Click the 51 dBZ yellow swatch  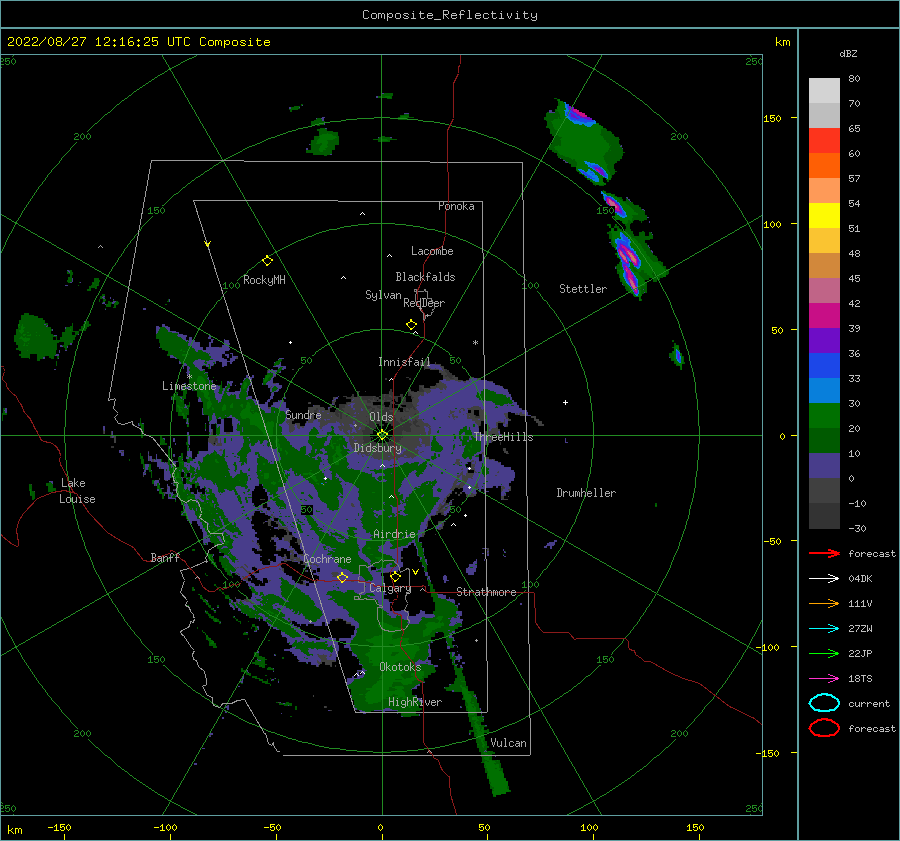pos(824,216)
